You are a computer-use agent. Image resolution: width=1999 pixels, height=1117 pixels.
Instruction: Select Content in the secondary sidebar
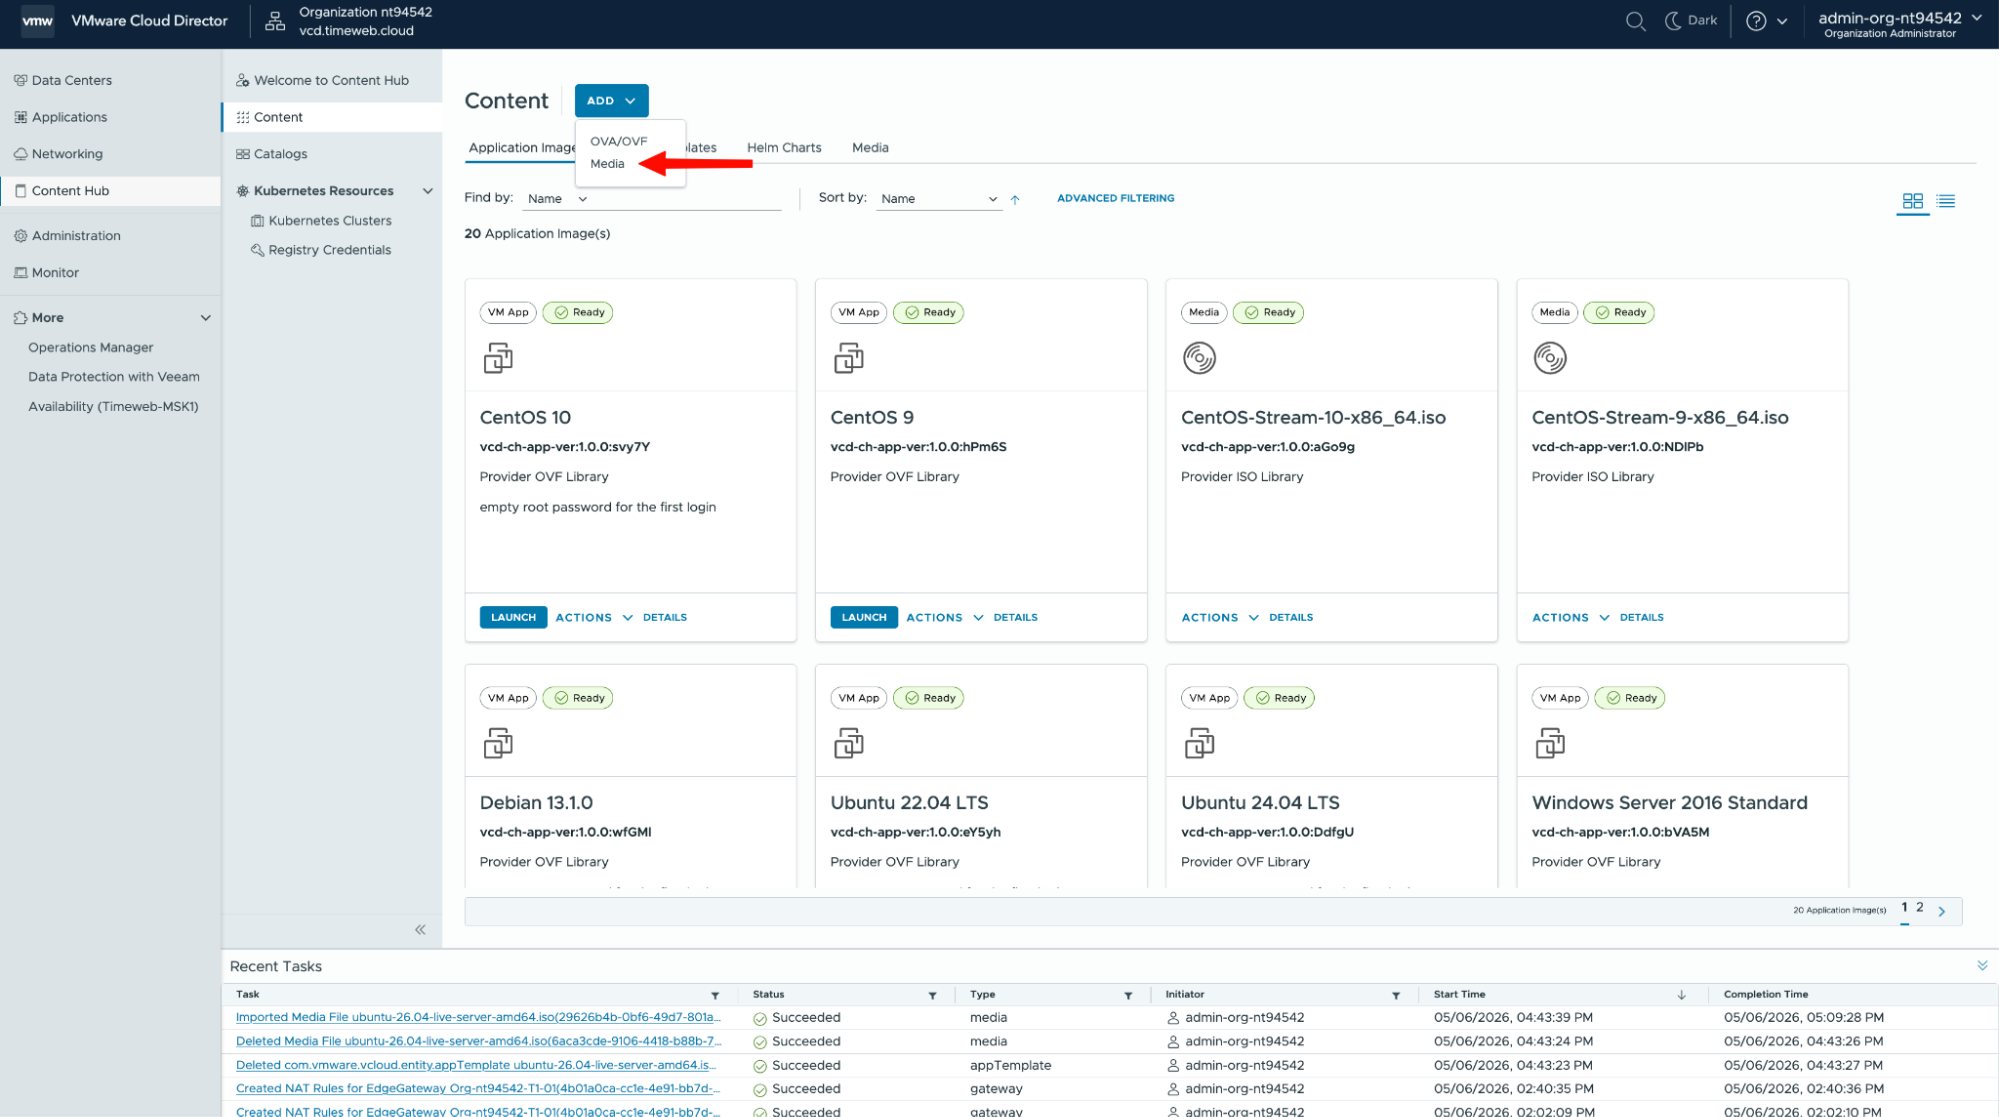(x=332, y=117)
